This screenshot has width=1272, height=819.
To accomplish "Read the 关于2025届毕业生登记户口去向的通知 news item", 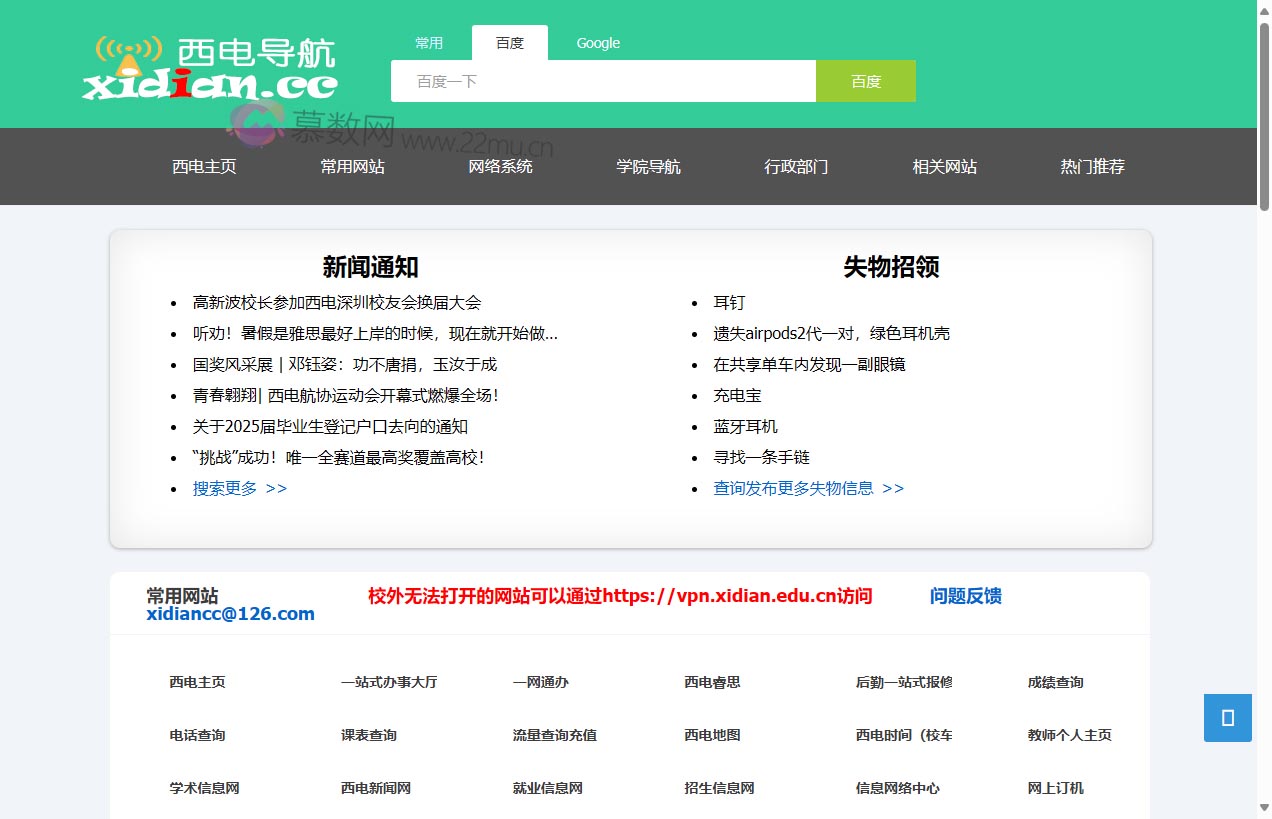I will tap(330, 426).
